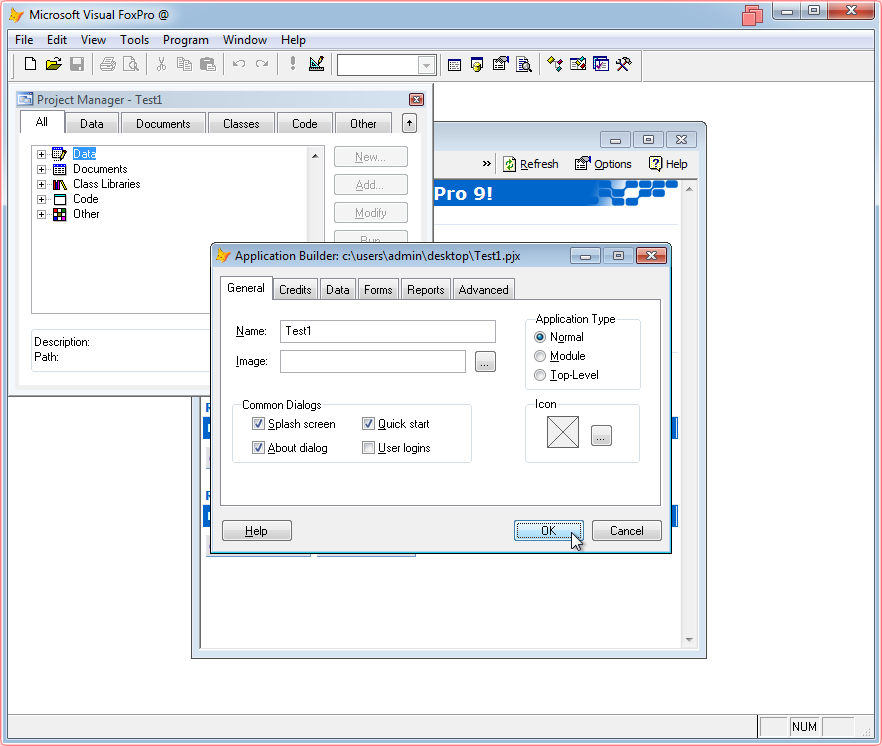Open the Forms tab in Application Builder
This screenshot has height=746, width=882.
(x=378, y=290)
